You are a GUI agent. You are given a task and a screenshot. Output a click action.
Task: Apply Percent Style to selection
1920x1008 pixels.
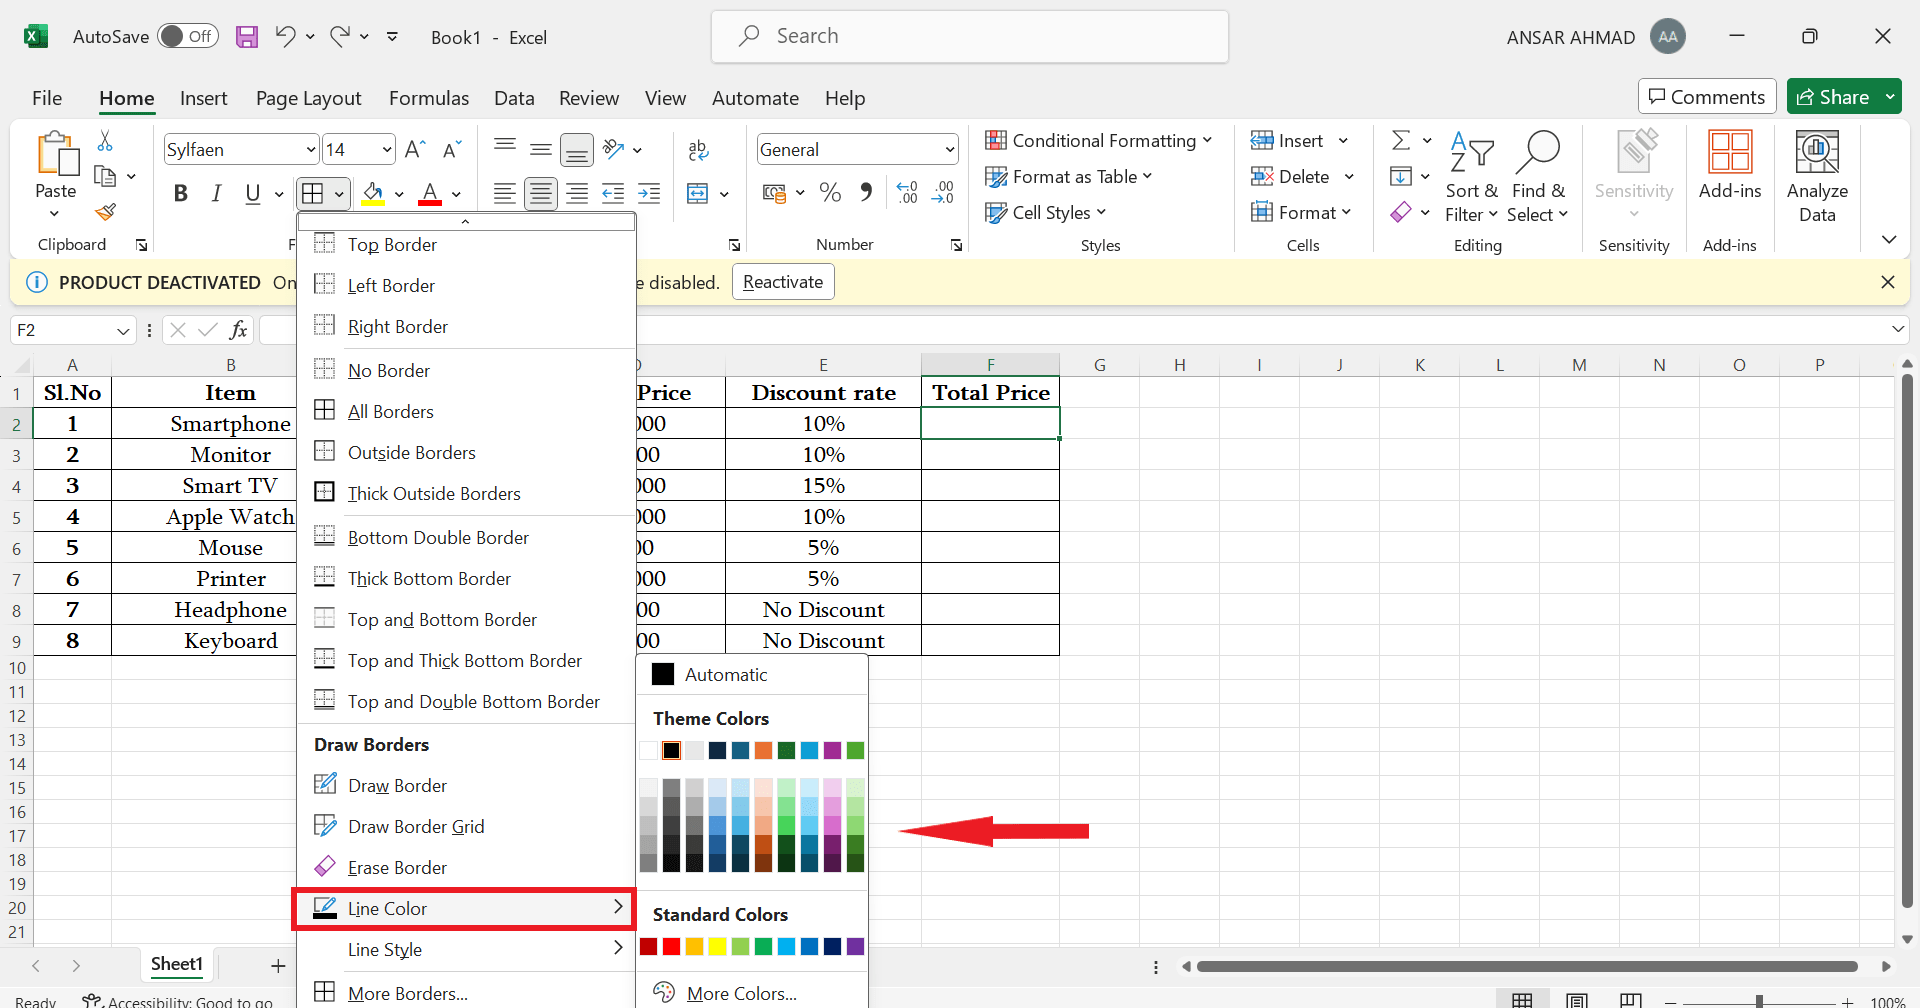pyautogui.click(x=830, y=193)
